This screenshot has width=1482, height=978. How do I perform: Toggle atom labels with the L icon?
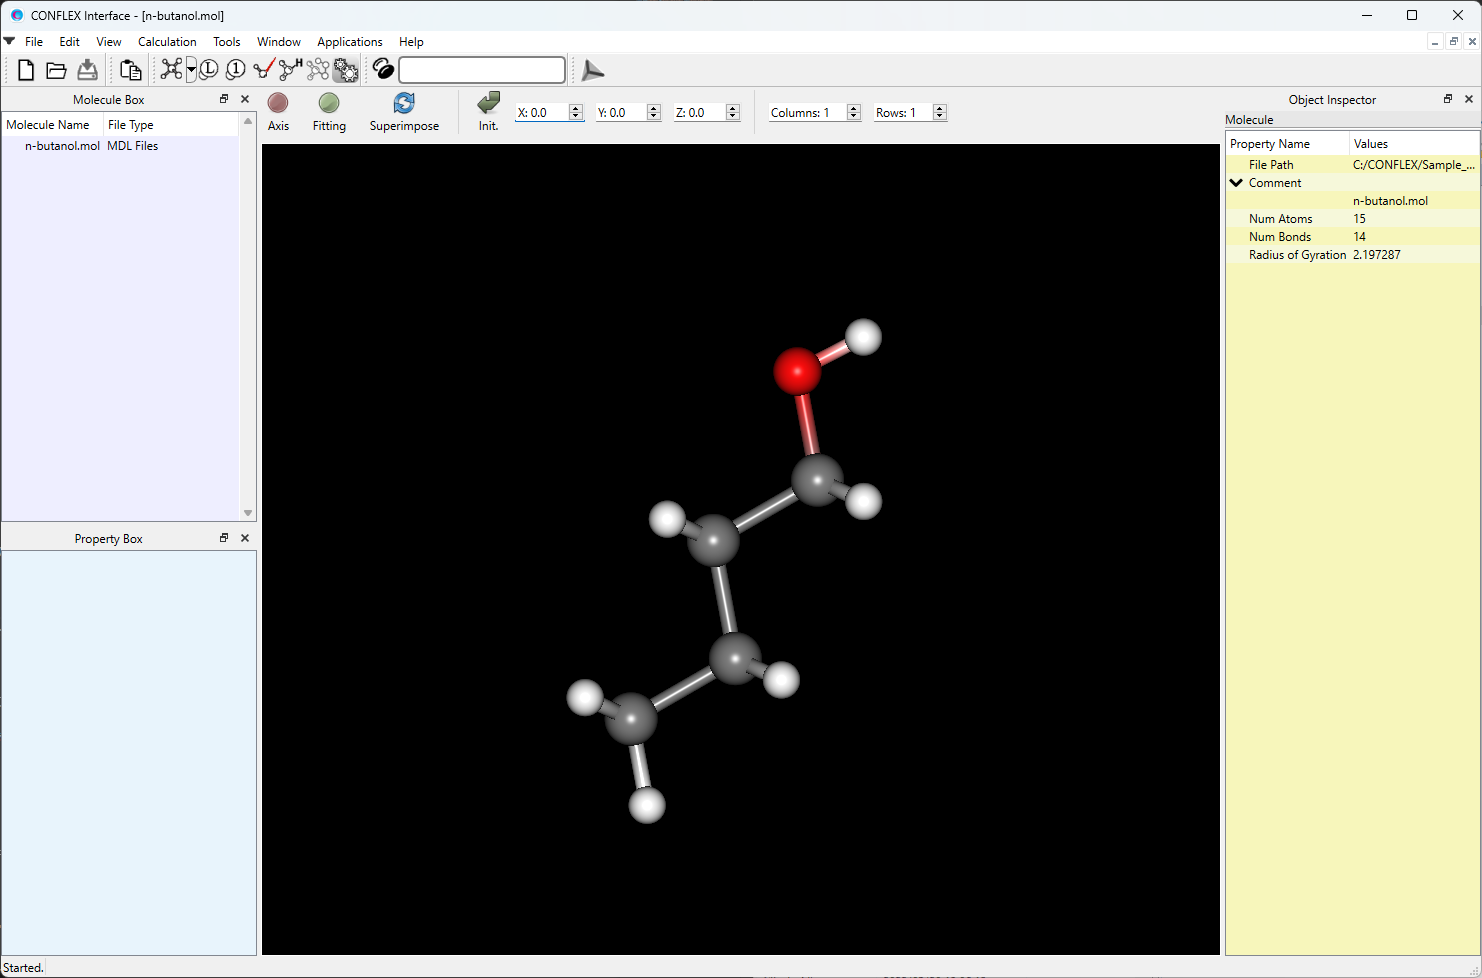point(208,69)
